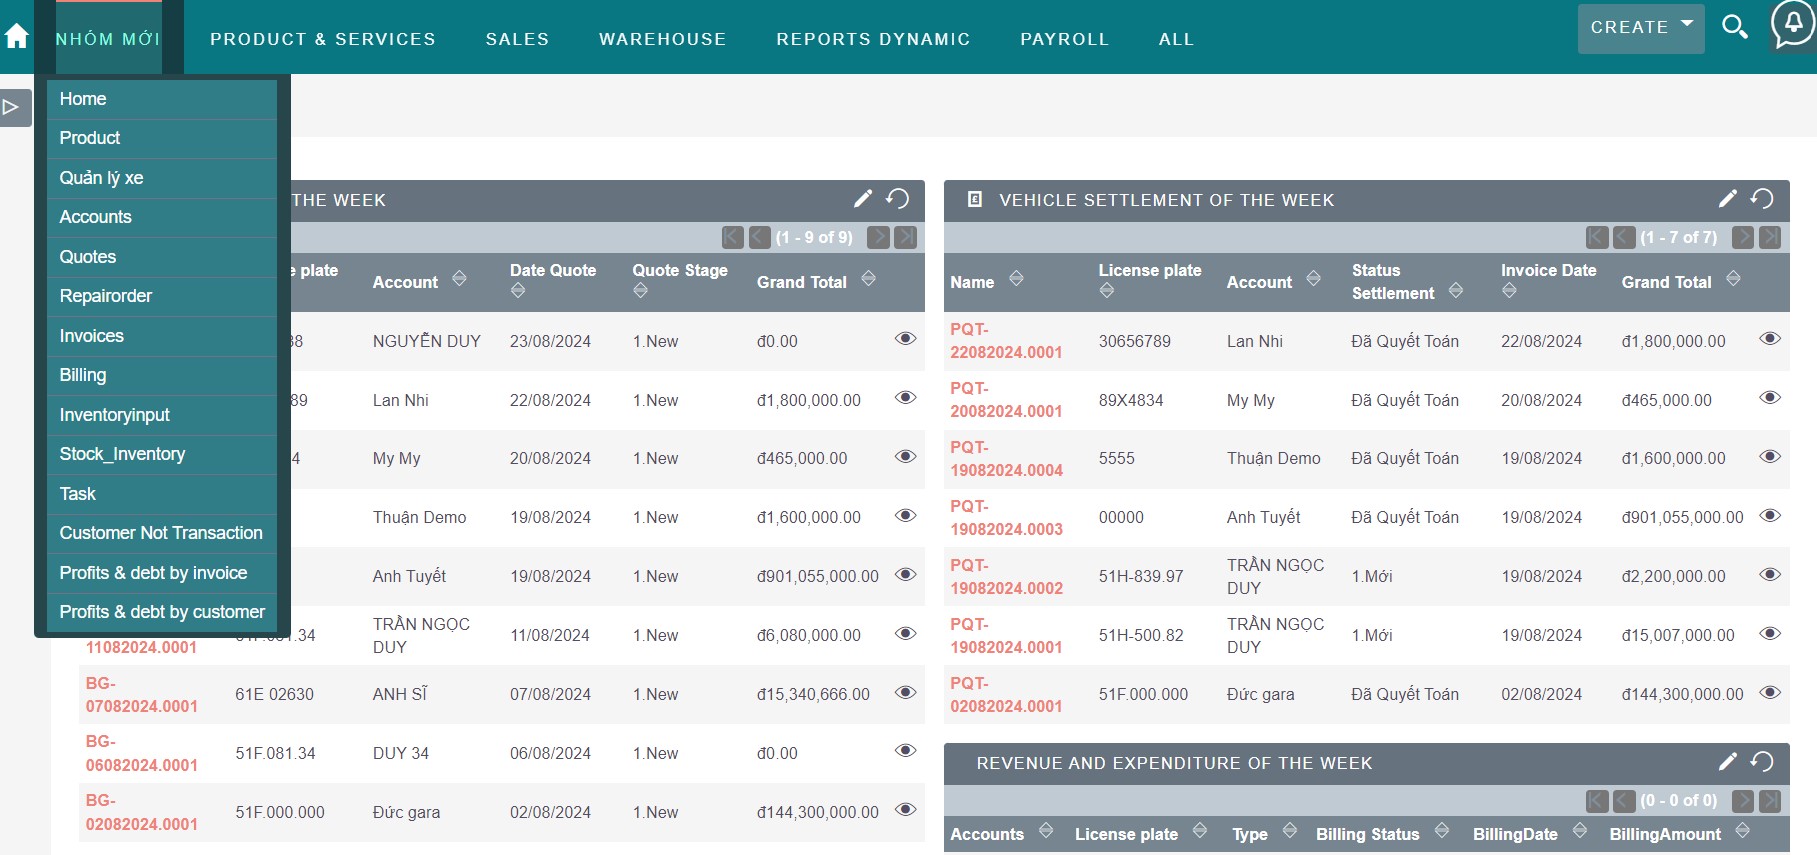Screen dimensions: 1817x855
Task: View the DUY 34 quote row
Action: pyautogui.click(x=905, y=751)
